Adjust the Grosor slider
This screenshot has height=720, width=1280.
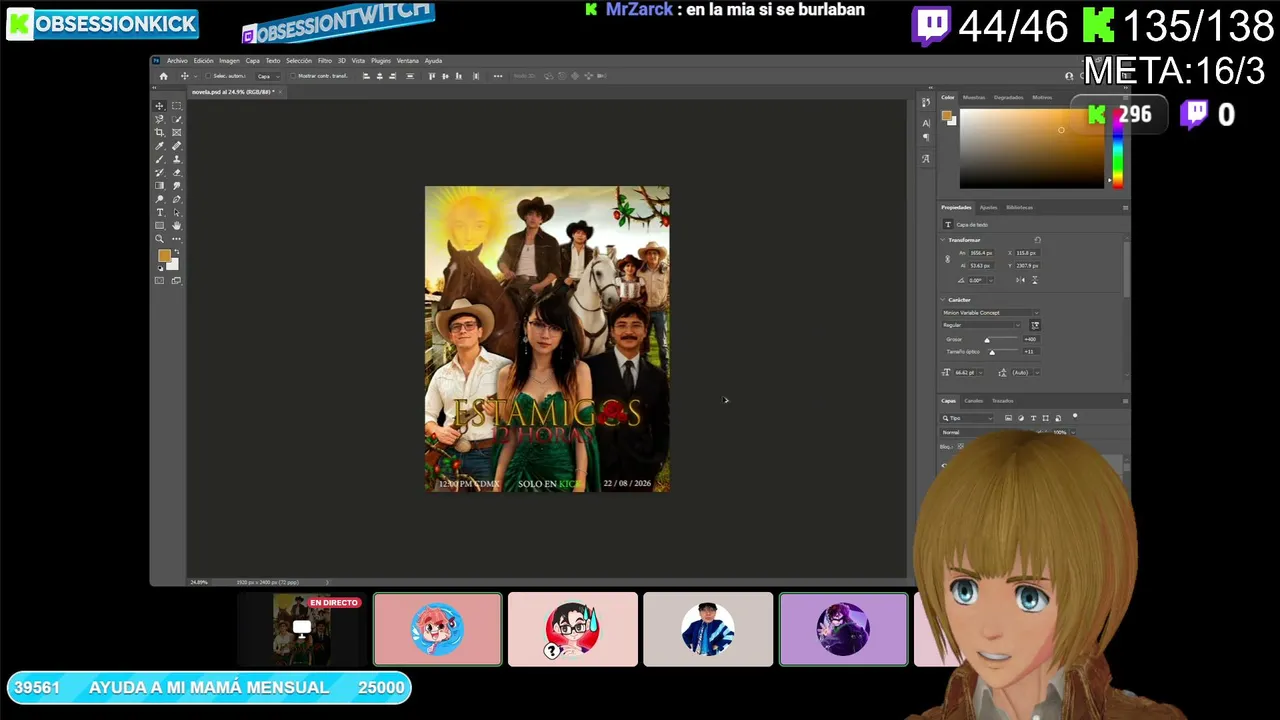987,340
